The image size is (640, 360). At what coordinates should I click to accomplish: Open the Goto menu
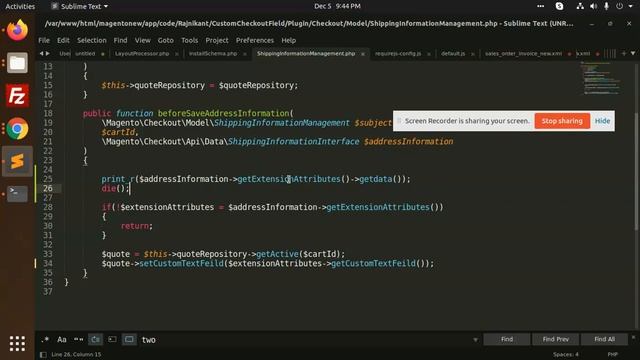(165, 40)
